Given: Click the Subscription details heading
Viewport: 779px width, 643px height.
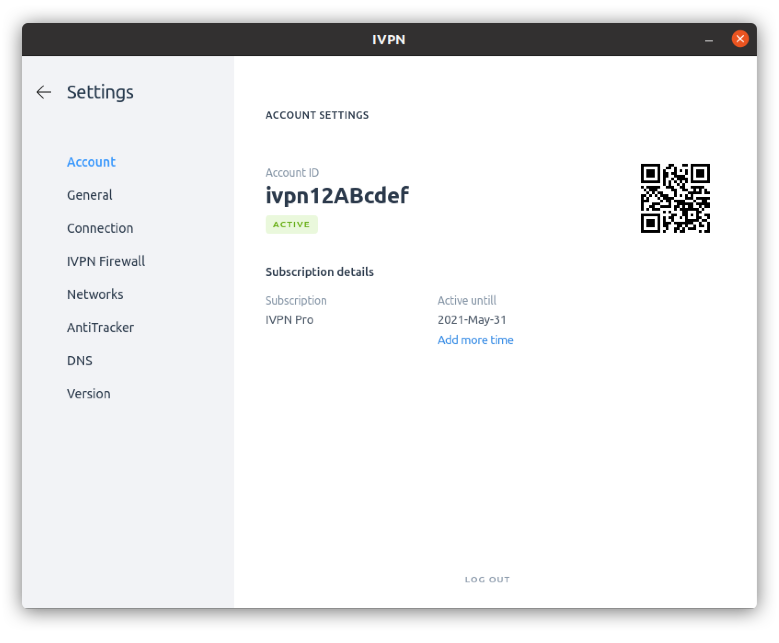Looking at the screenshot, I should click(x=319, y=272).
